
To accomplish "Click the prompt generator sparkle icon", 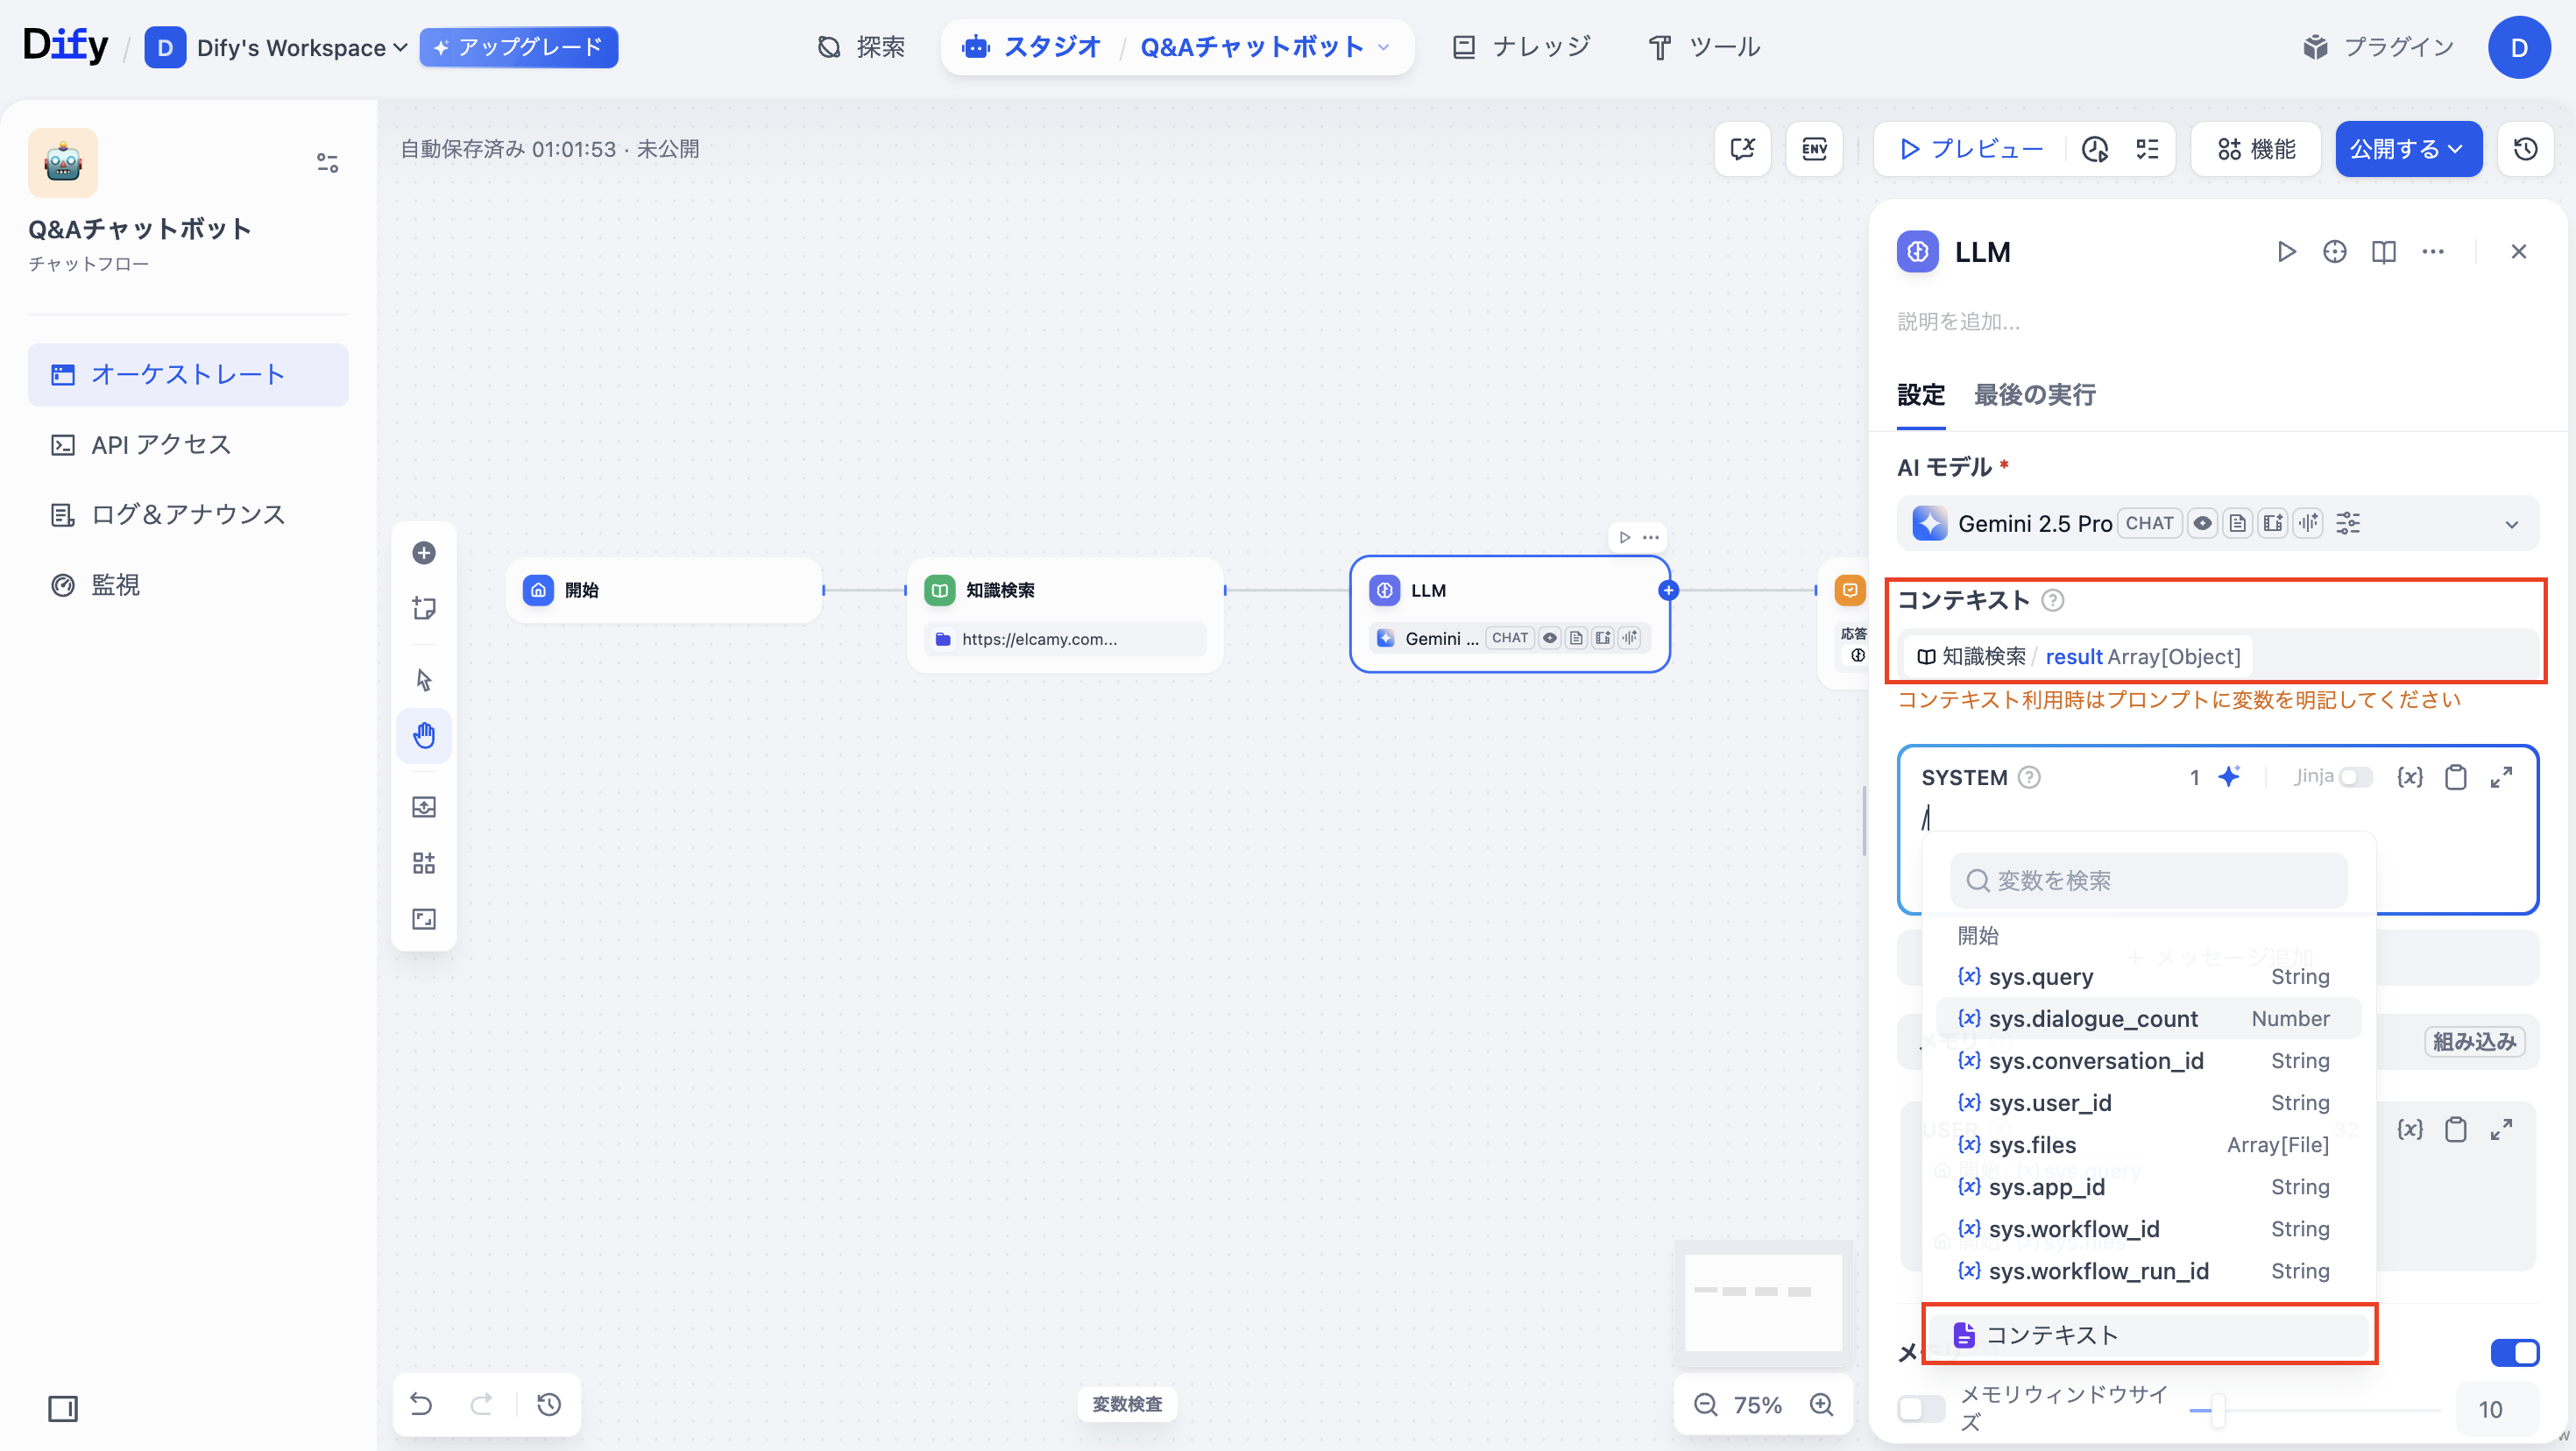I will (2229, 776).
